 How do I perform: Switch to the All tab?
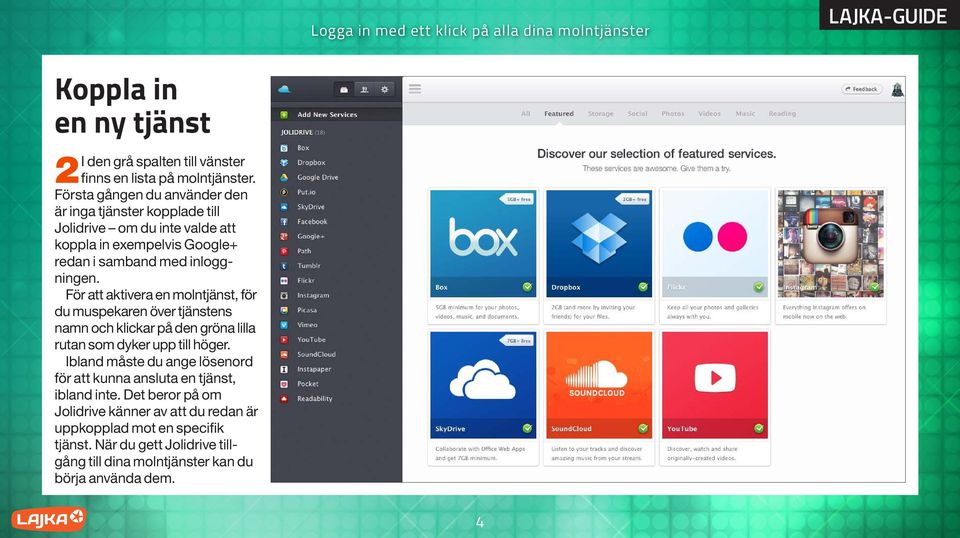click(525, 113)
